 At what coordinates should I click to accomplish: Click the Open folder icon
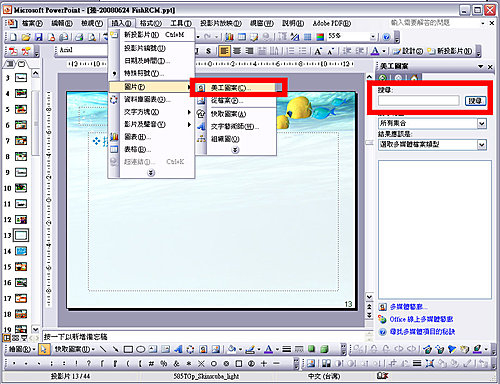click(26, 37)
